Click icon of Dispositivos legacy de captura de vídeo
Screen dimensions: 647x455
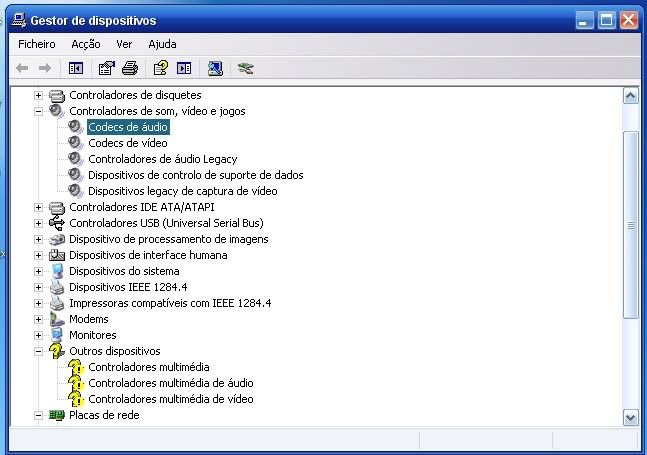click(76, 191)
